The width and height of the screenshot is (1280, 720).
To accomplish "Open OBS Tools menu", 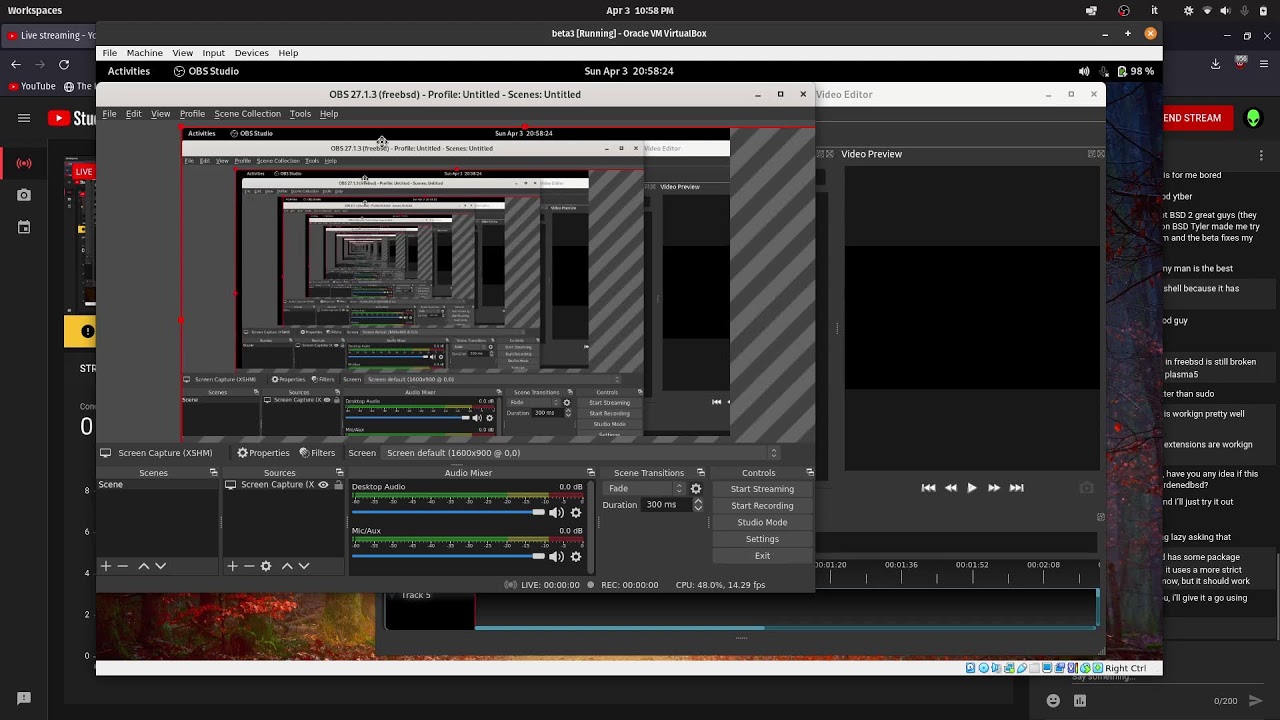I will [300, 114].
